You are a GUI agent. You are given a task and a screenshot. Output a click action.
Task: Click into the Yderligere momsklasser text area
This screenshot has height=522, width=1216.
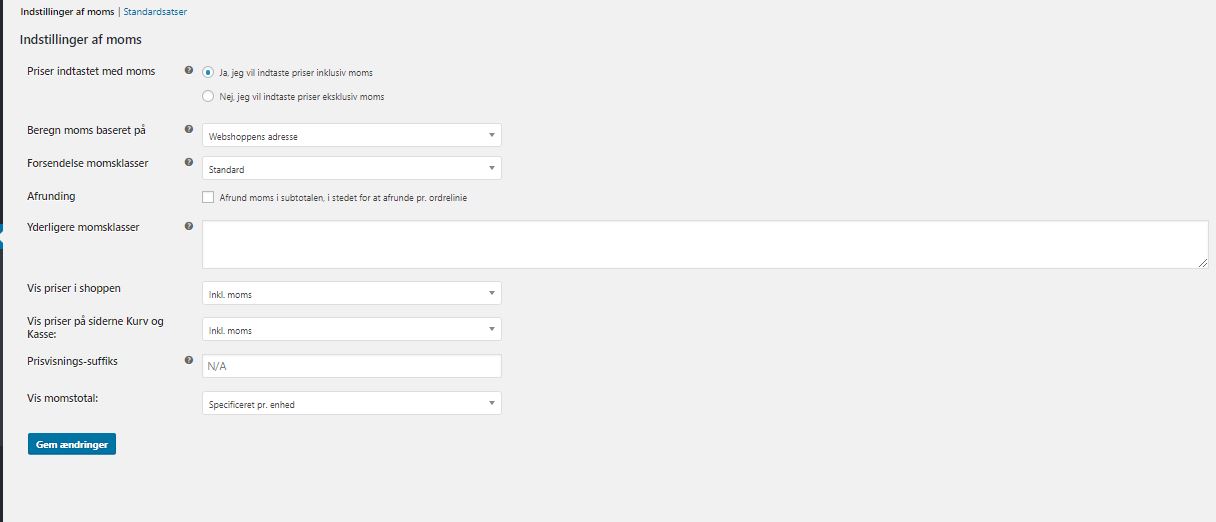pyautogui.click(x=704, y=244)
